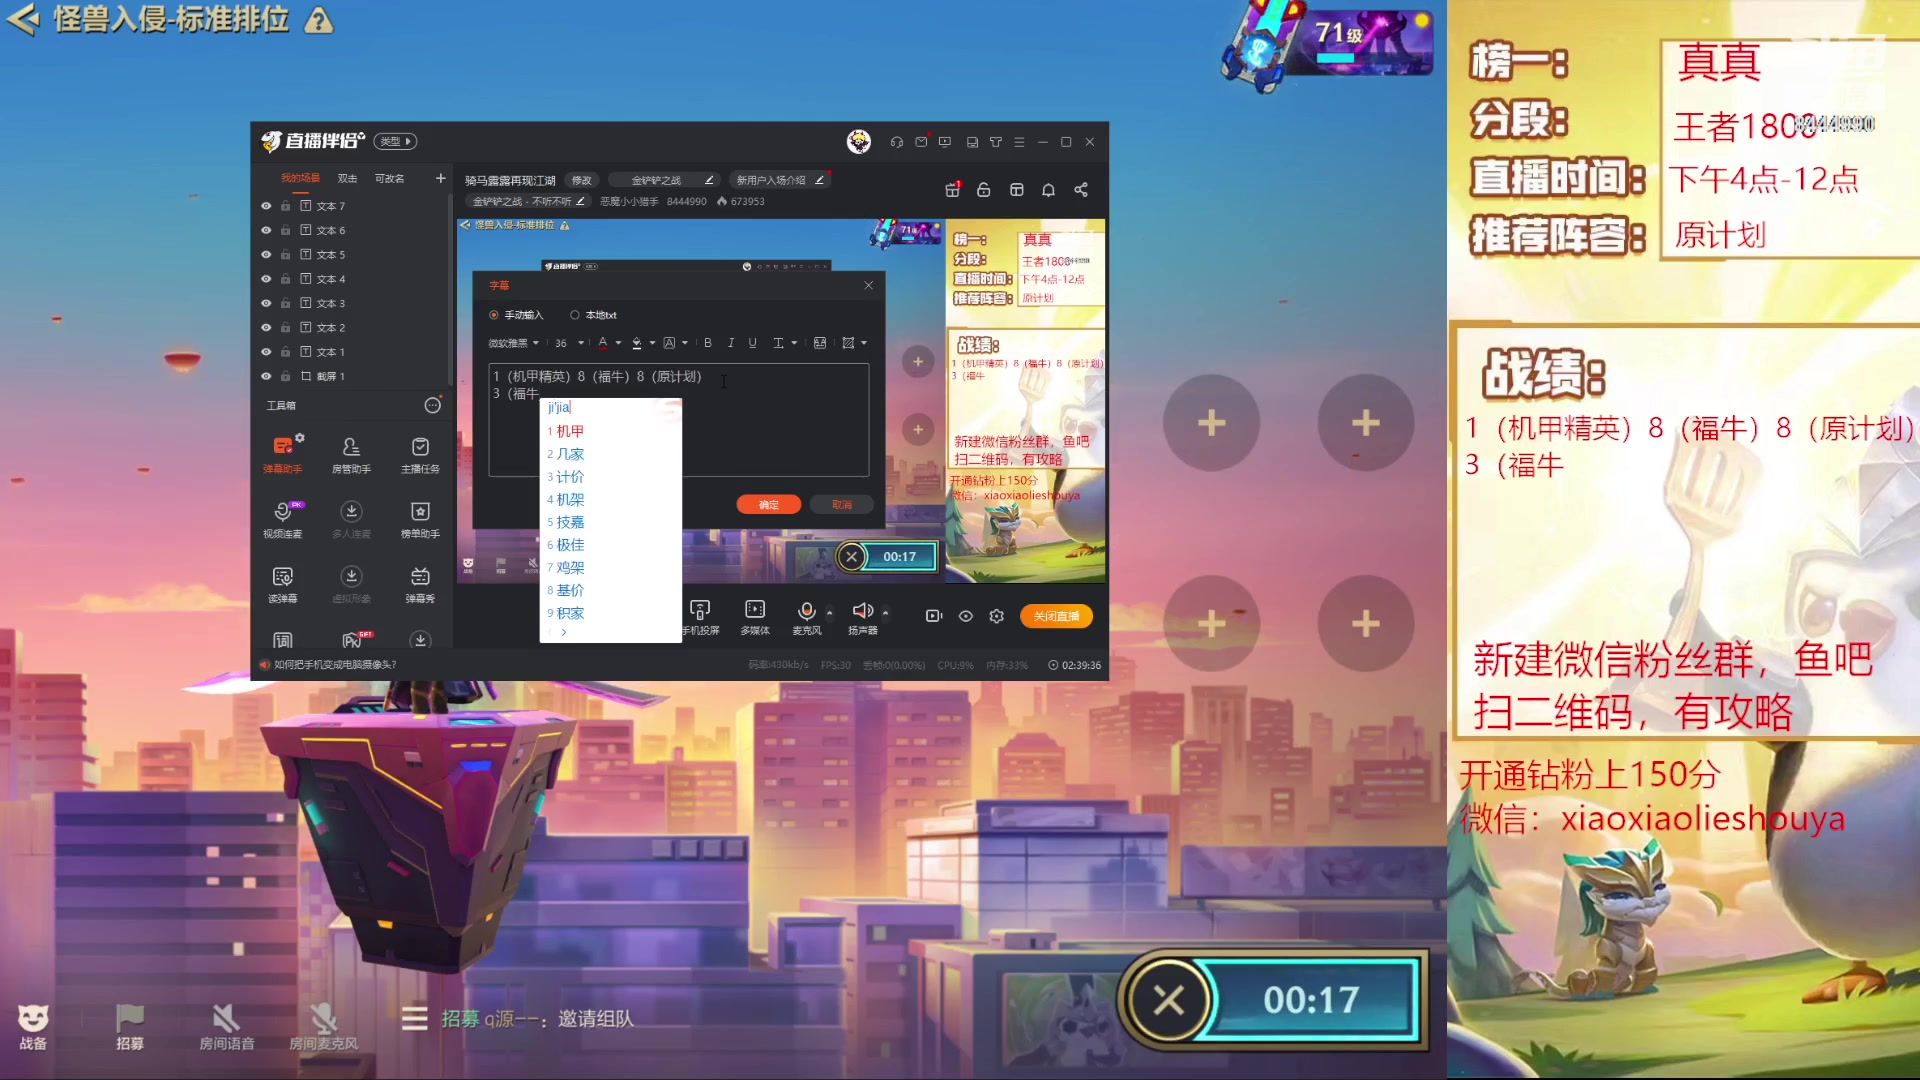The image size is (1920, 1080).
Task: Click the fill bucket color swatch
Action: [x=637, y=343]
